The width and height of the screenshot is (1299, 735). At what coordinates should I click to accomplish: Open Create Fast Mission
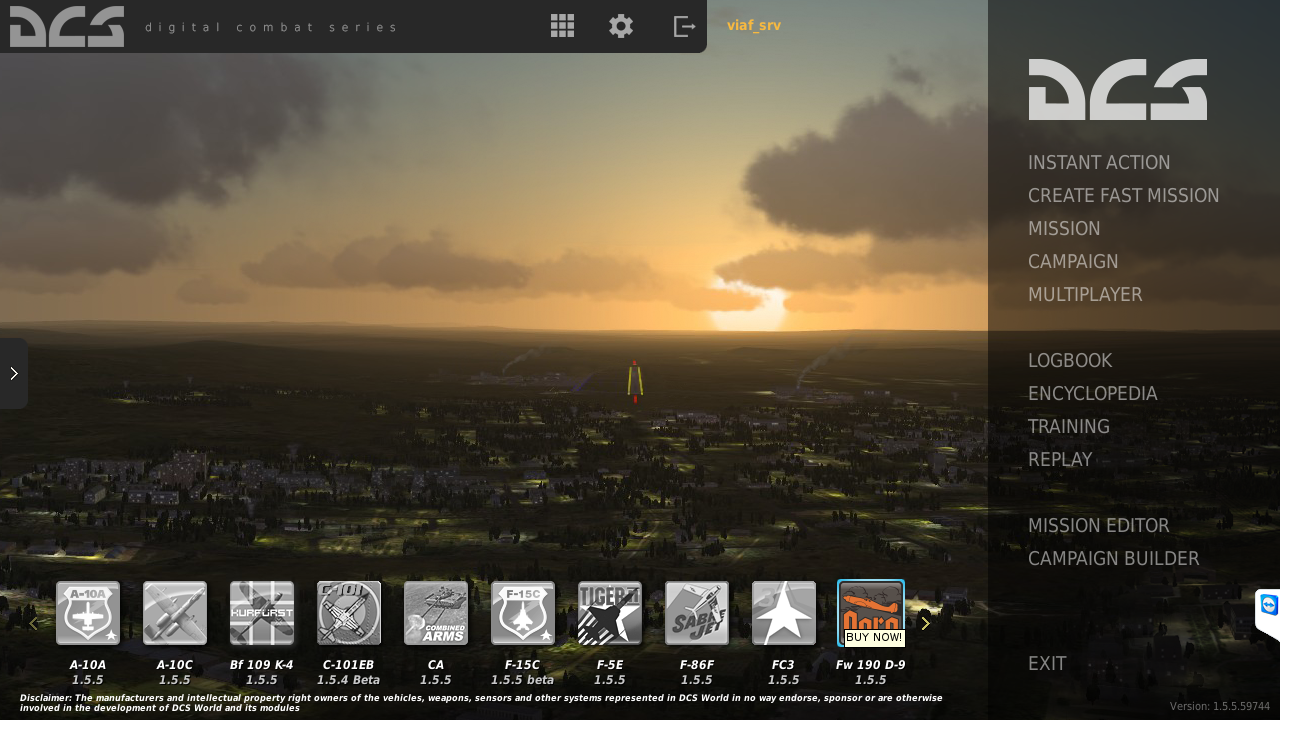click(x=1124, y=196)
